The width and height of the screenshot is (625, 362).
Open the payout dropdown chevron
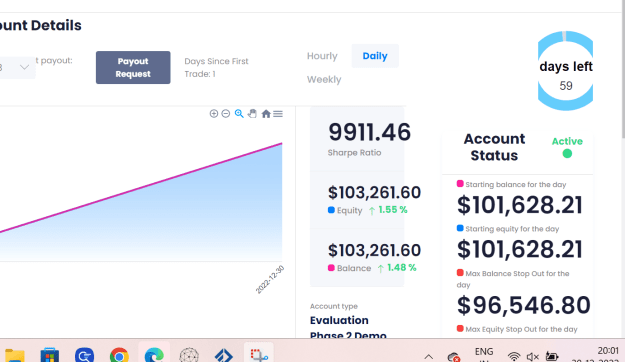(x=24, y=67)
